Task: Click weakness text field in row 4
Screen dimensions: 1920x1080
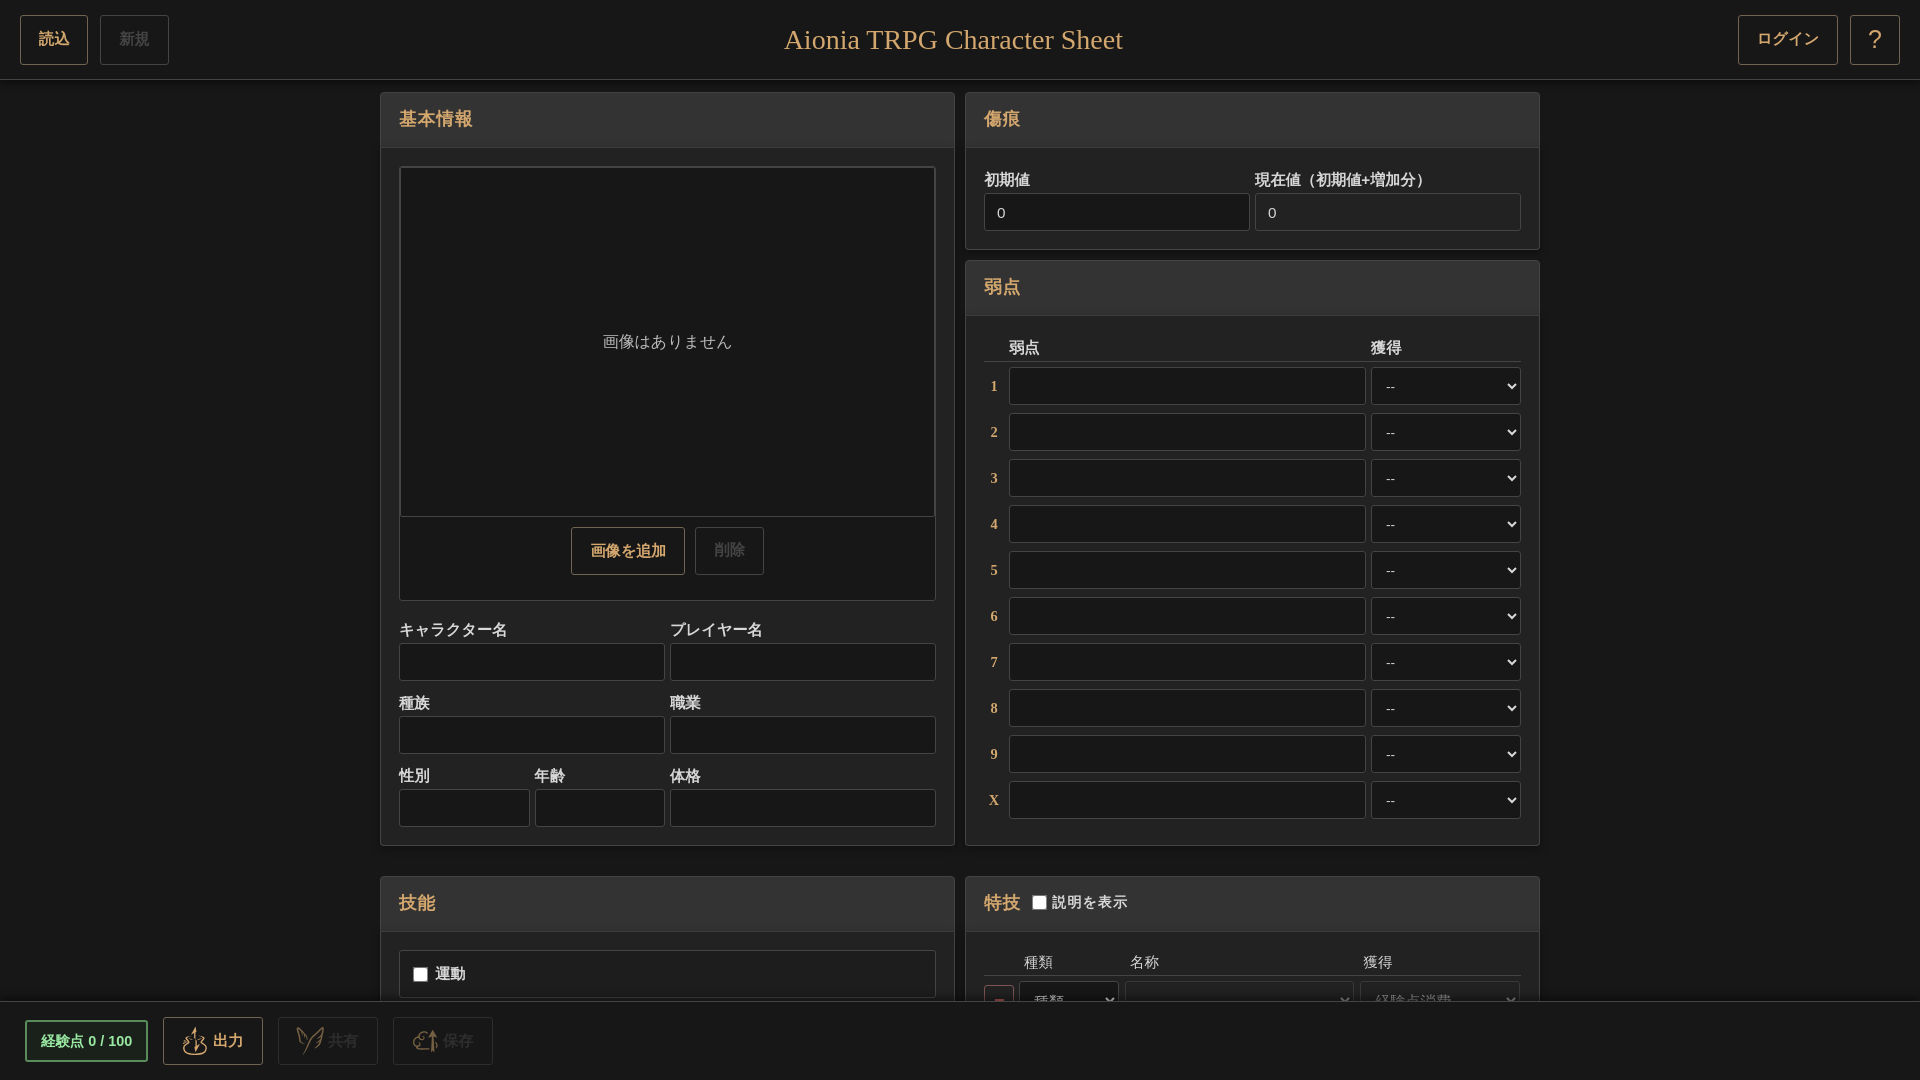Action: [x=1187, y=524]
